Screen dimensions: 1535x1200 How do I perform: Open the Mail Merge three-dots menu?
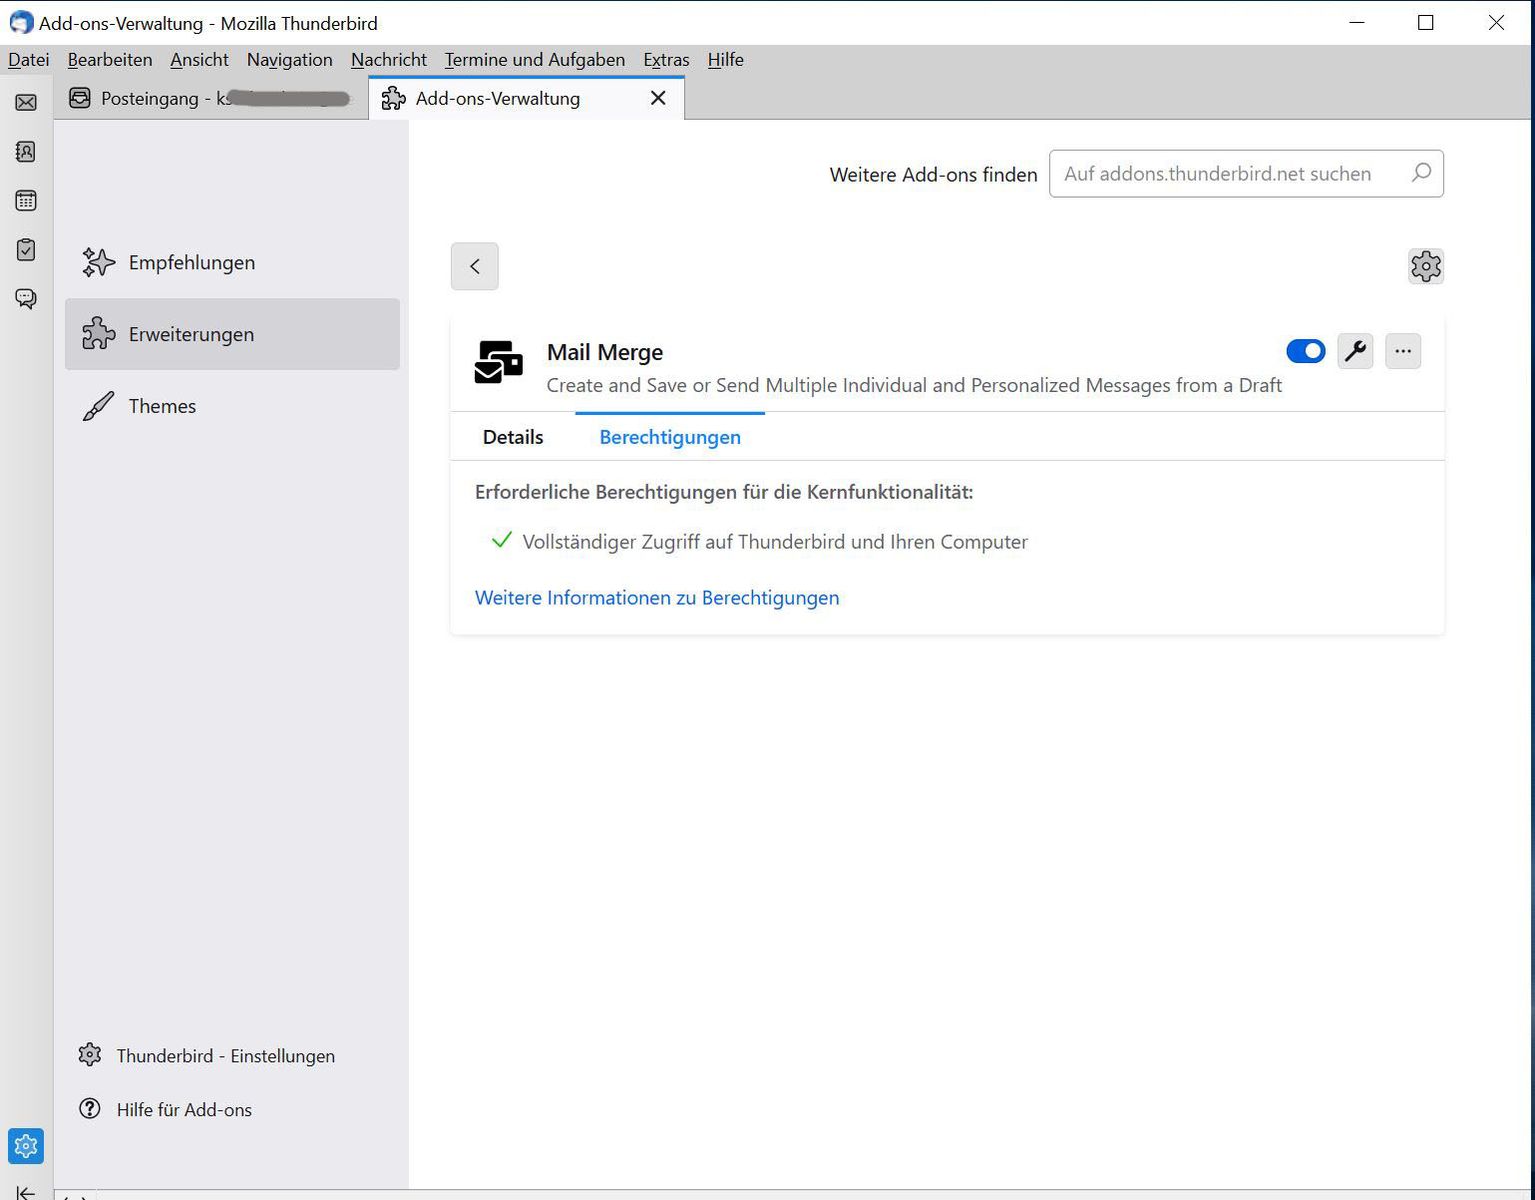click(1403, 351)
